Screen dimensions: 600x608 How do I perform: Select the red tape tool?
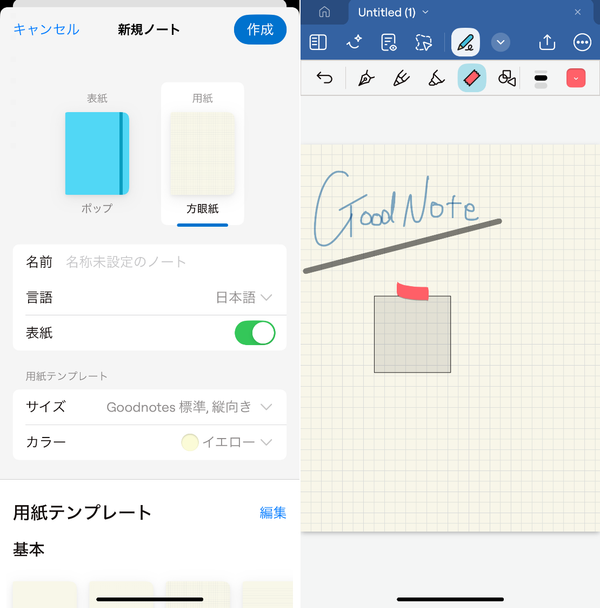[x=472, y=78]
